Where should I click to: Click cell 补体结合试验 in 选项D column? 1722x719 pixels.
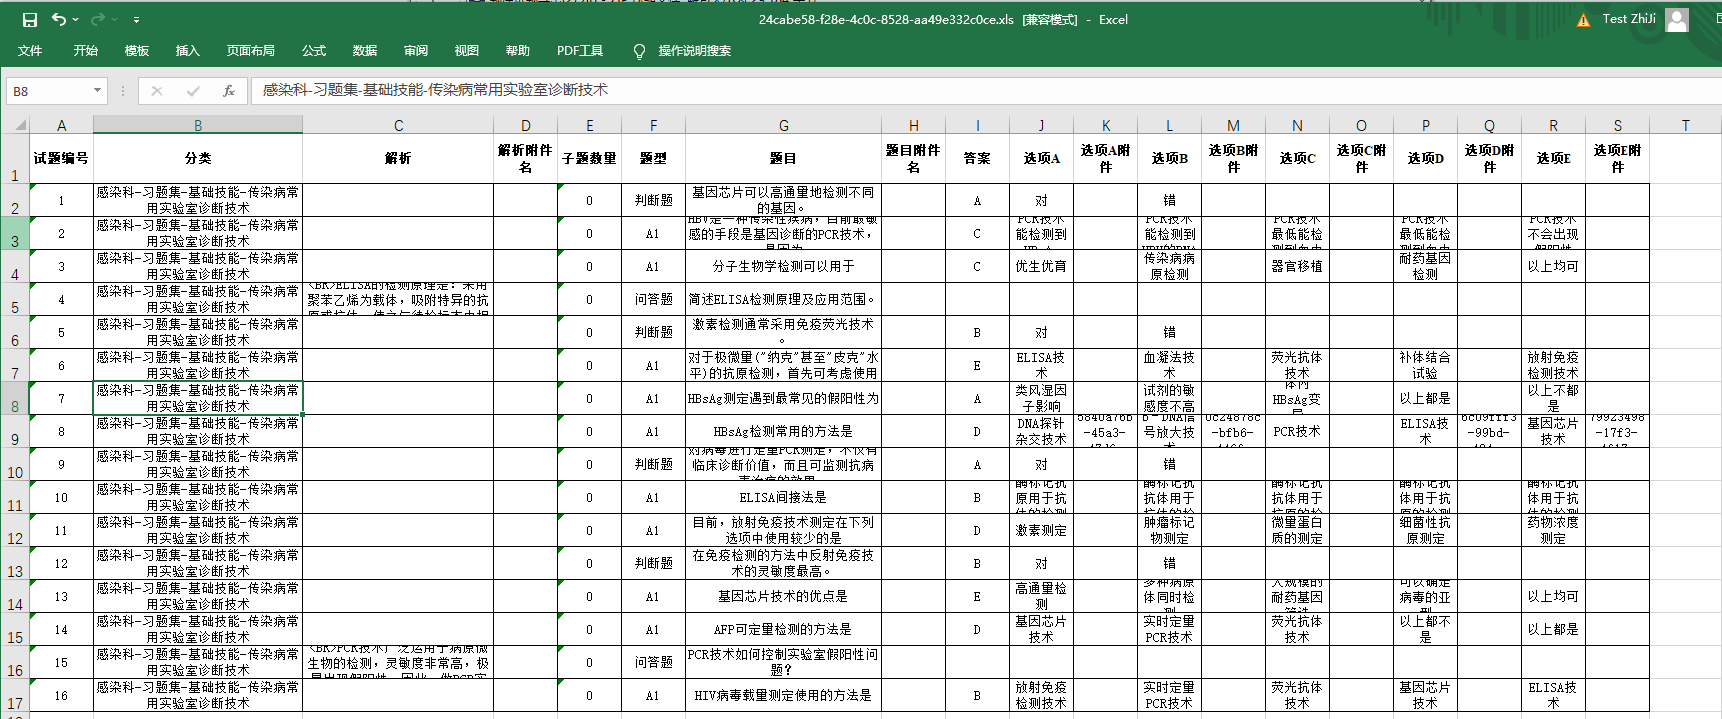point(1425,365)
